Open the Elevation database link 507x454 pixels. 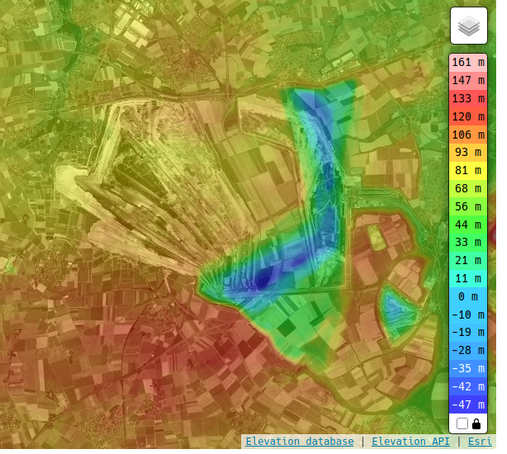(300, 441)
